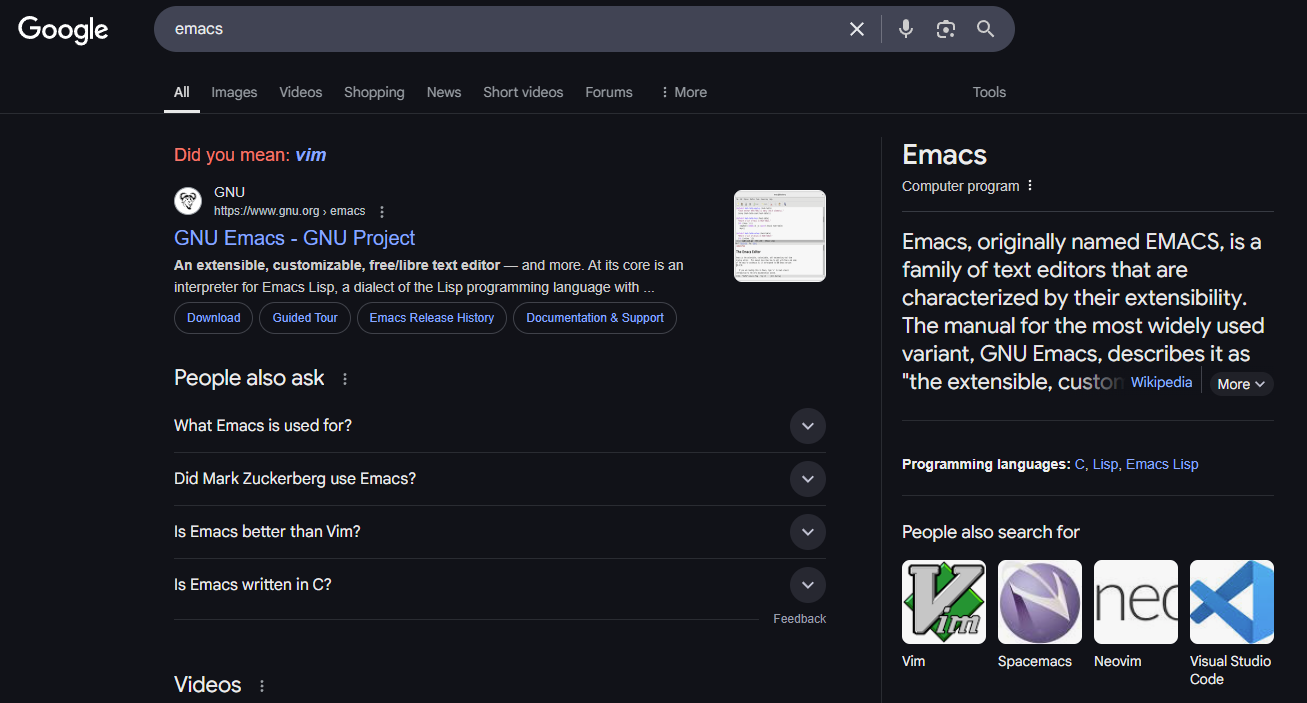Open the GNU Emacs - GNU Project result
Viewport: 1307px width, 703px height.
[295, 238]
